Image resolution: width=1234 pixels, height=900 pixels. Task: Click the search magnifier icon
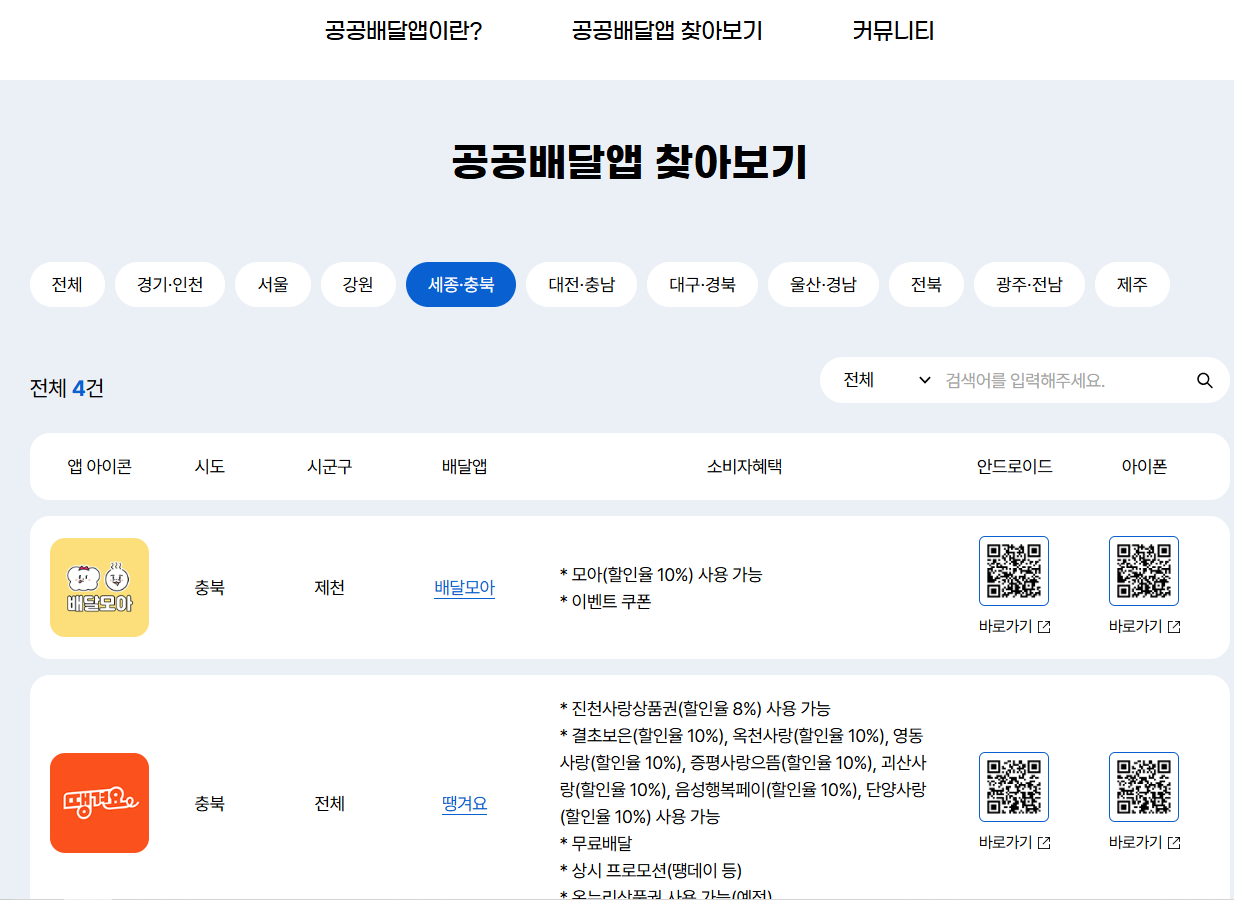click(1204, 380)
